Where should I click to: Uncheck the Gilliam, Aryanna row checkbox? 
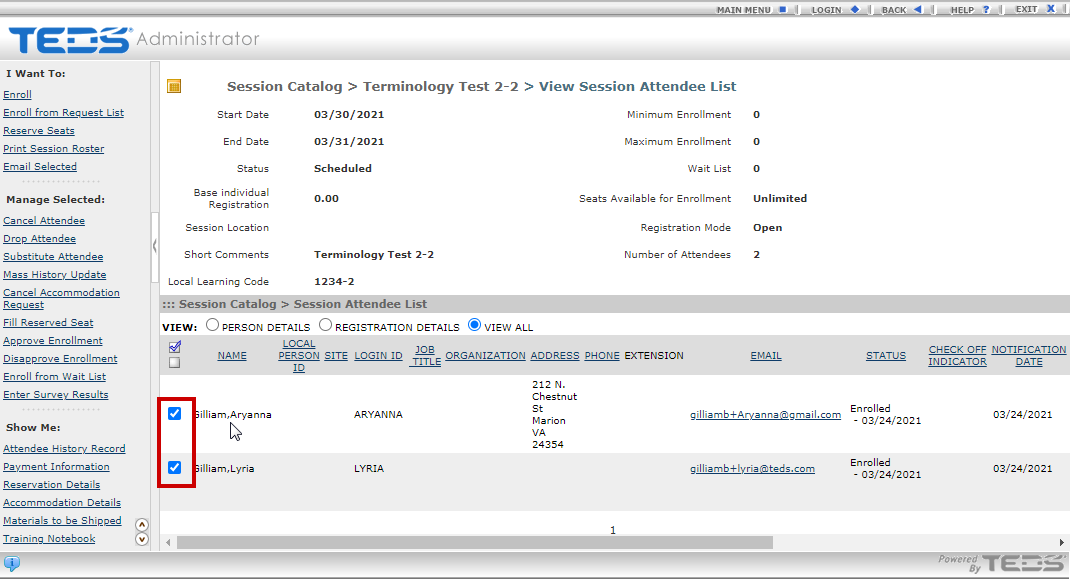coord(175,414)
